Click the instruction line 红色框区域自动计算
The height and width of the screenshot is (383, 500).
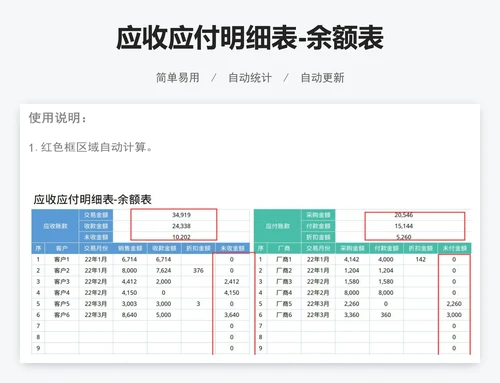pos(90,147)
